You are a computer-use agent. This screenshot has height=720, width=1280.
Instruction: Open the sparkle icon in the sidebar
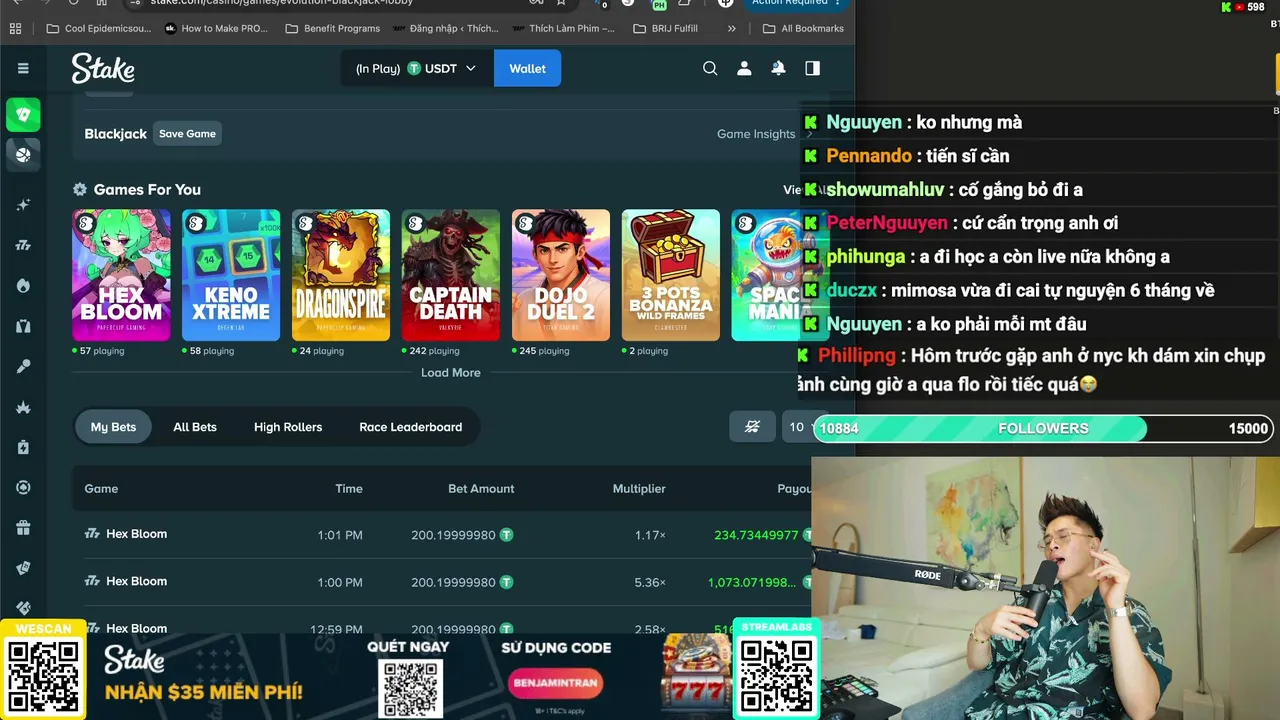pyautogui.click(x=23, y=205)
